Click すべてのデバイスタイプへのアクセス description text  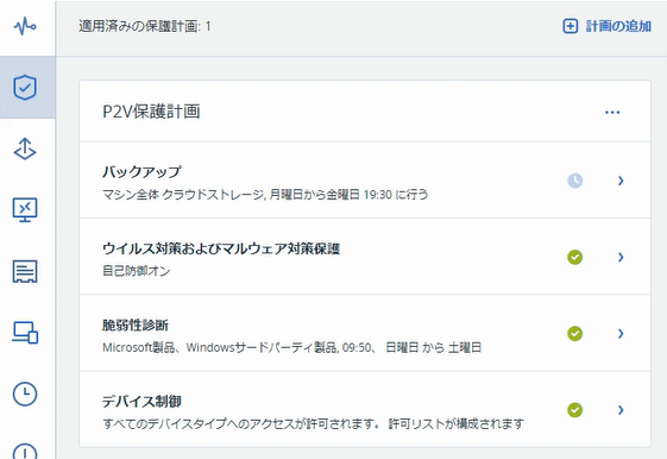click(x=313, y=424)
